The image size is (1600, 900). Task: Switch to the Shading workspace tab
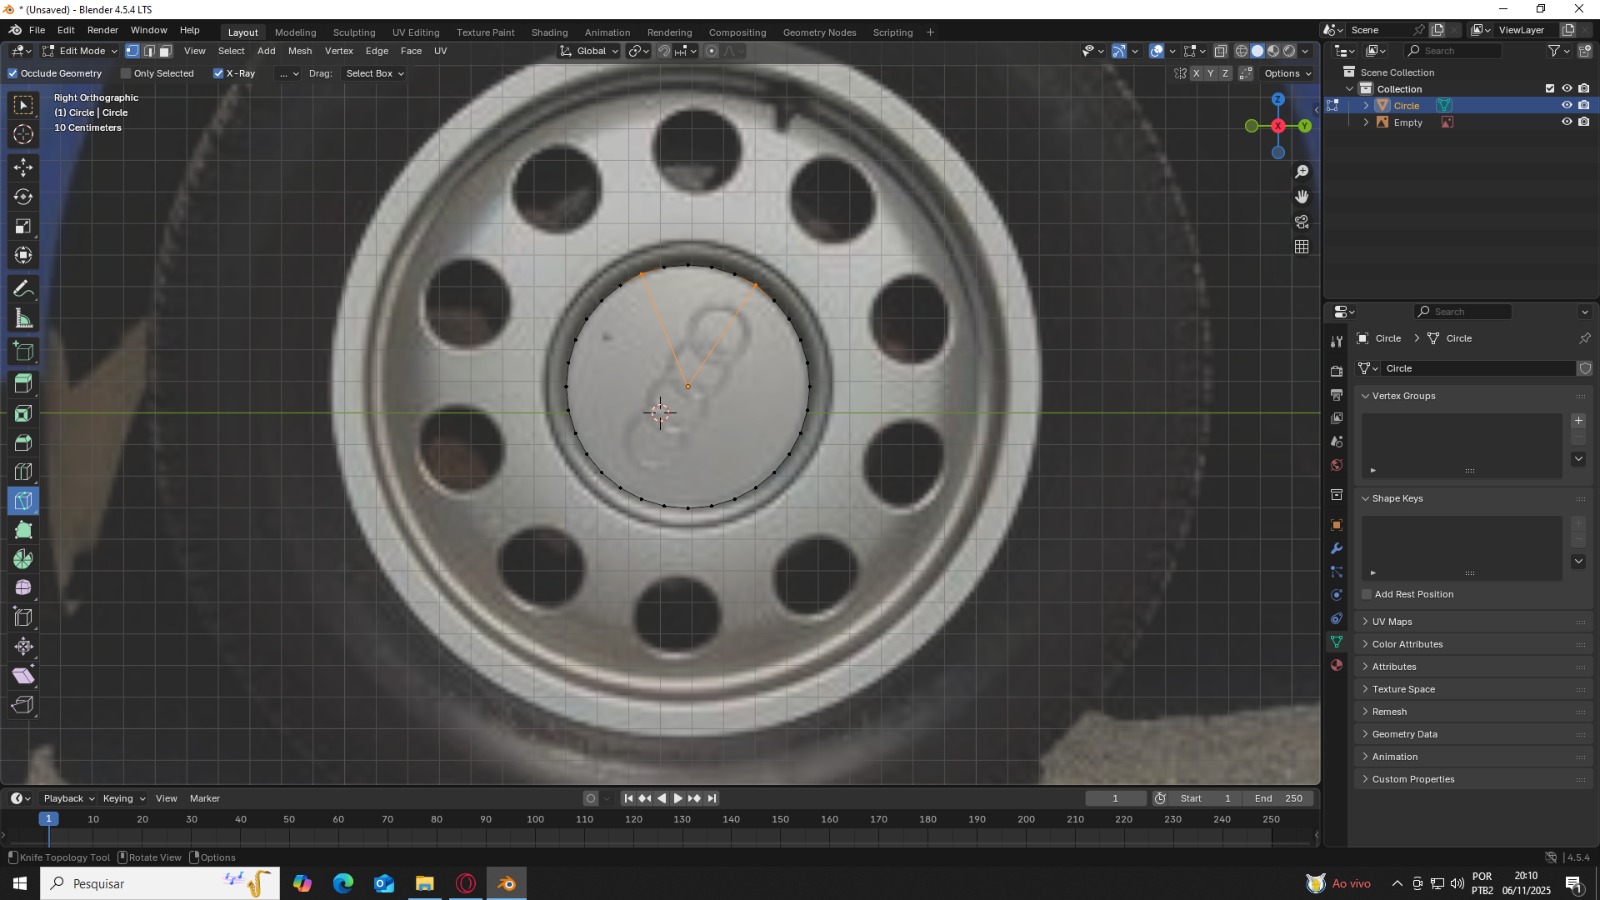click(549, 33)
